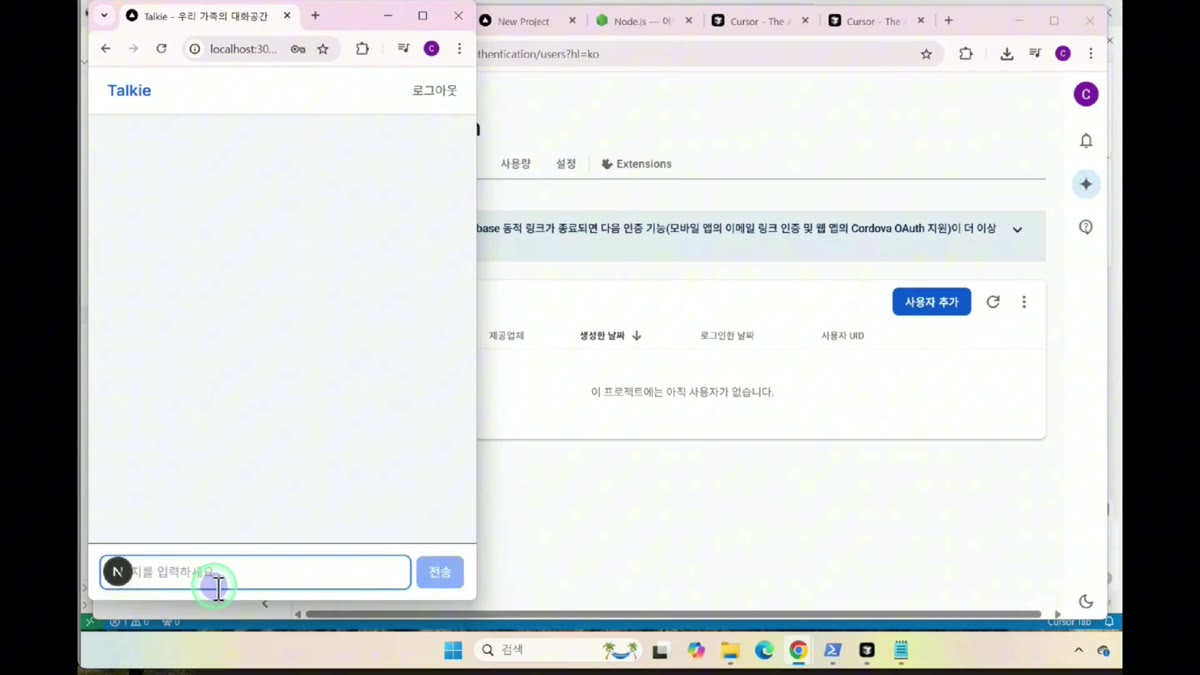Select the Talkie browser tab
Image resolution: width=1200 pixels, height=675 pixels.
click(208, 16)
